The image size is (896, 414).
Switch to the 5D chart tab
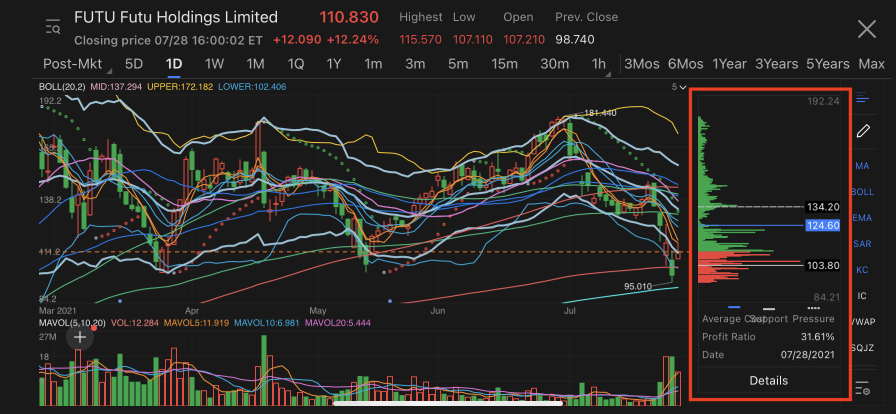(134, 64)
